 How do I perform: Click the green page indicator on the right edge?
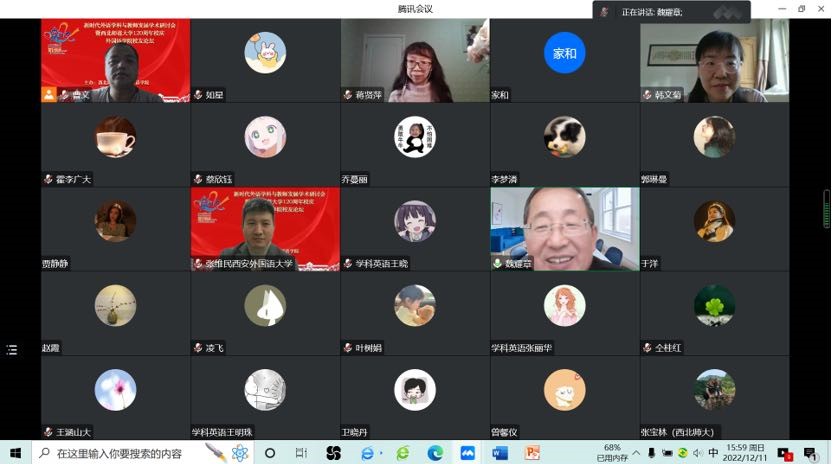pyautogui.click(x=827, y=209)
